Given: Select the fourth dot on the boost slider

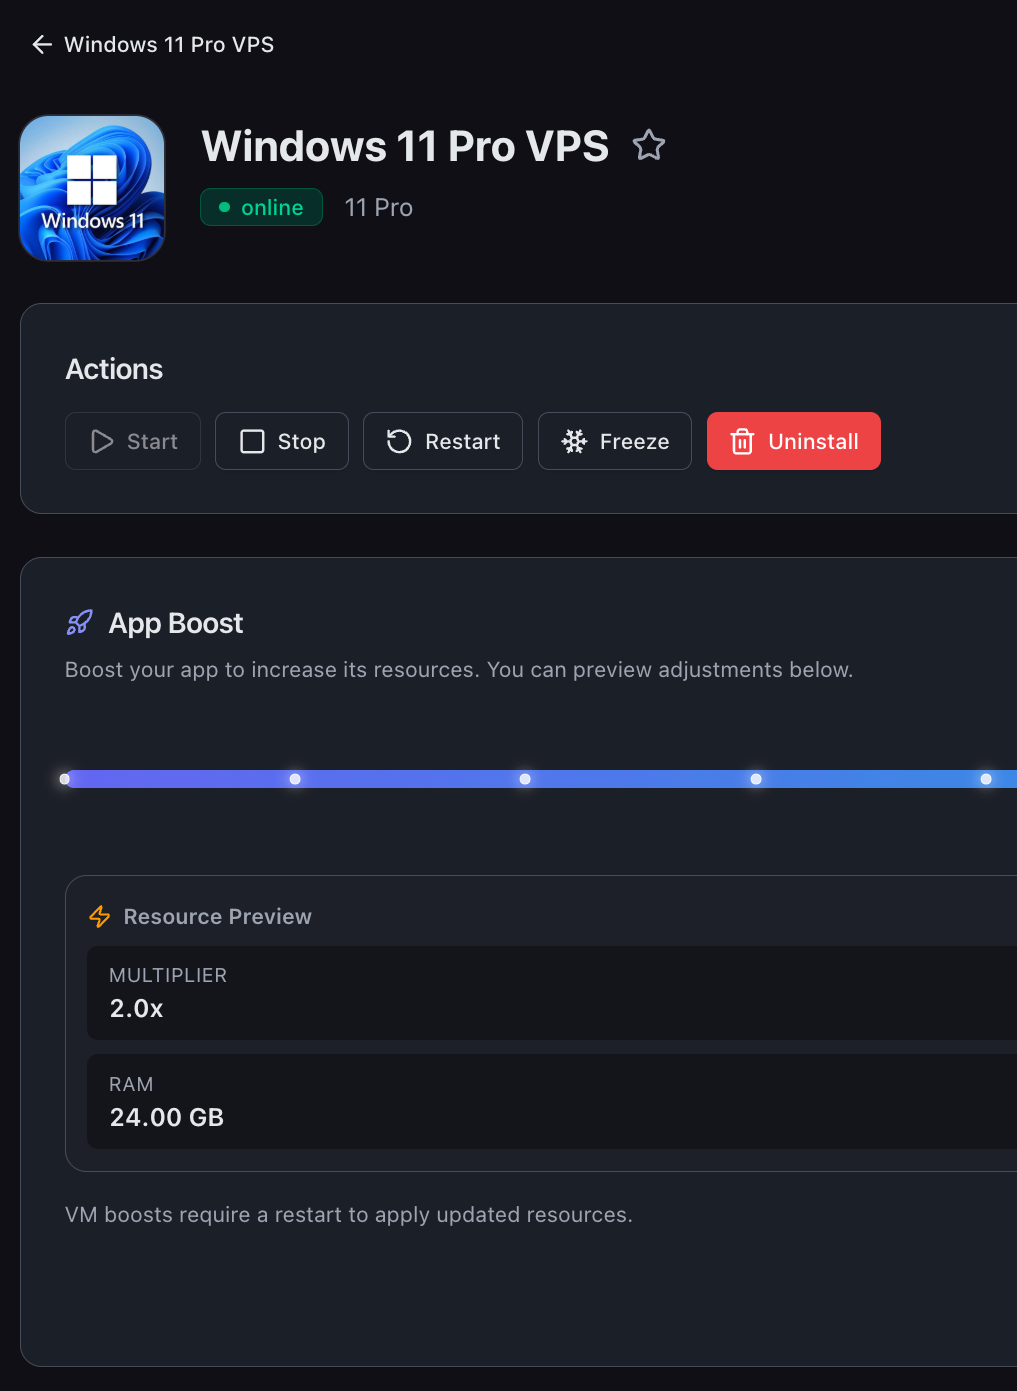Looking at the screenshot, I should coord(756,779).
